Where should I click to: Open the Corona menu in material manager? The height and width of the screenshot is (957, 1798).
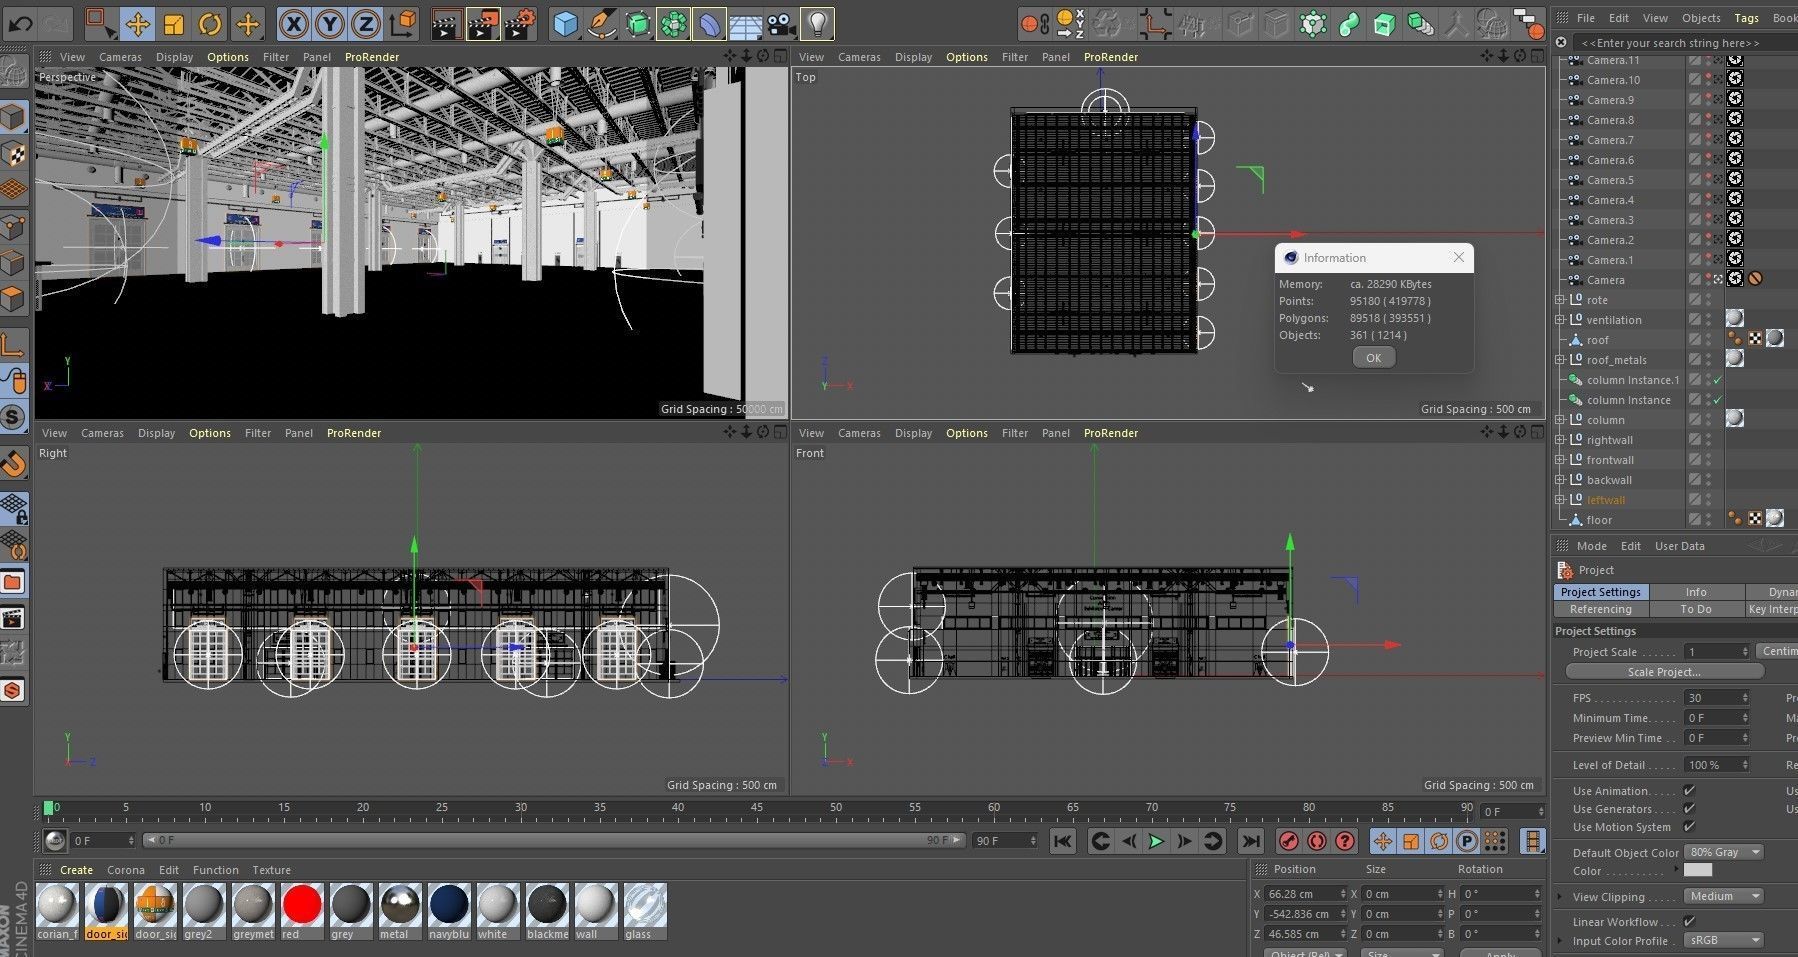(x=126, y=870)
